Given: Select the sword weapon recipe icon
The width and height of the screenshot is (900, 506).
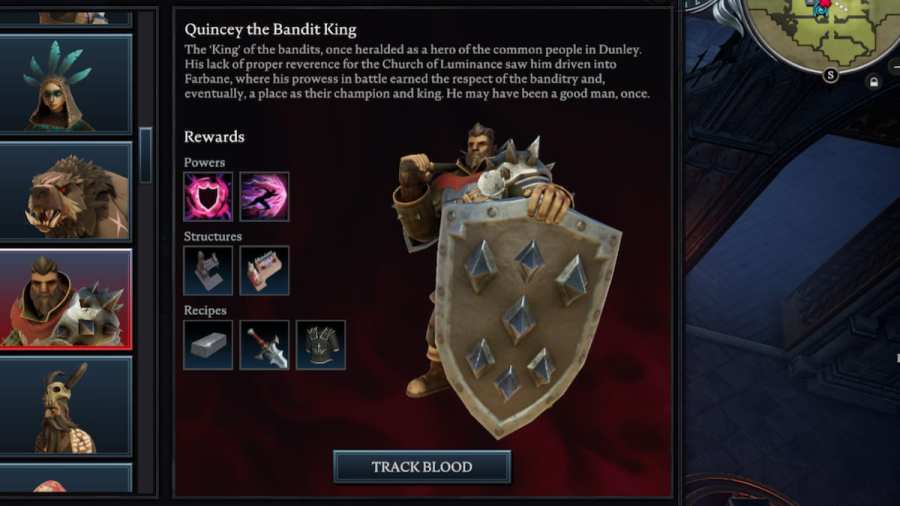Looking at the screenshot, I should 264,345.
